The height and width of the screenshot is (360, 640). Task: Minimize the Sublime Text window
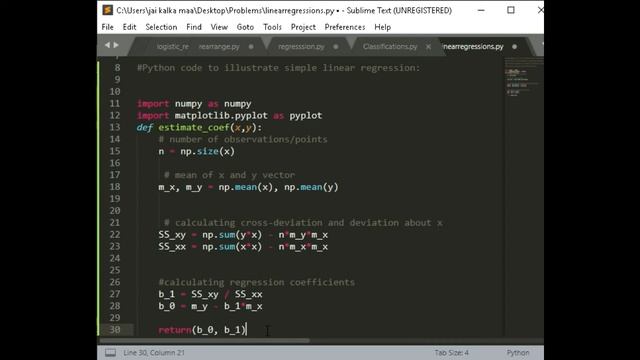coord(481,10)
